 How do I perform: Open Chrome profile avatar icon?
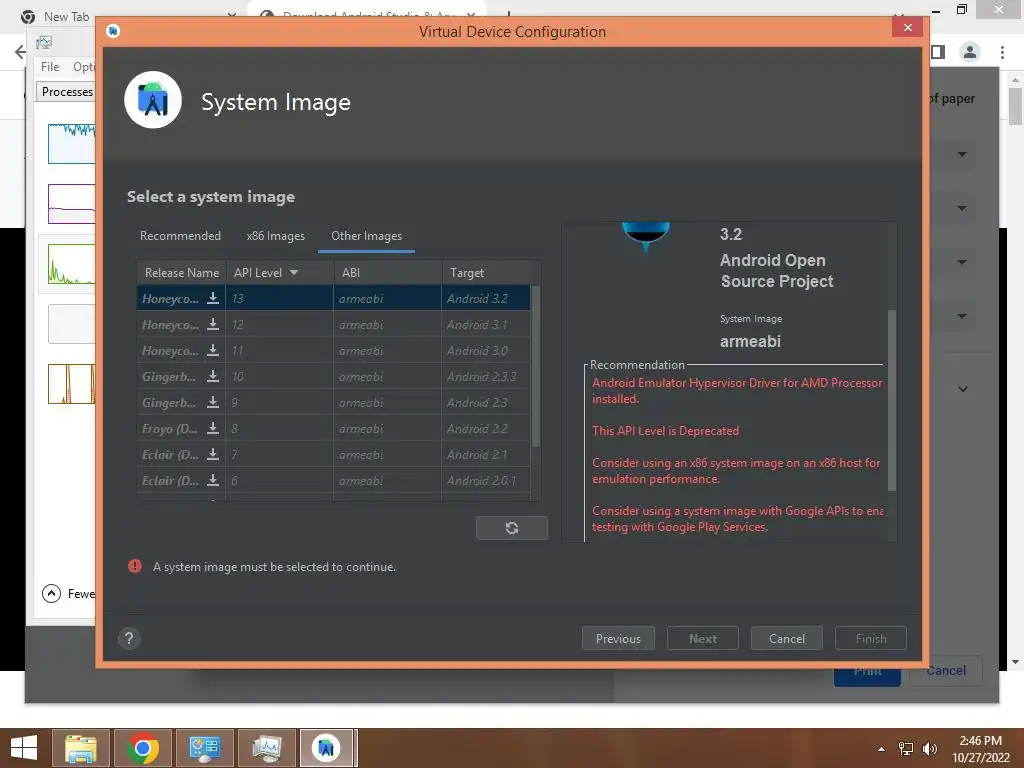pos(970,52)
